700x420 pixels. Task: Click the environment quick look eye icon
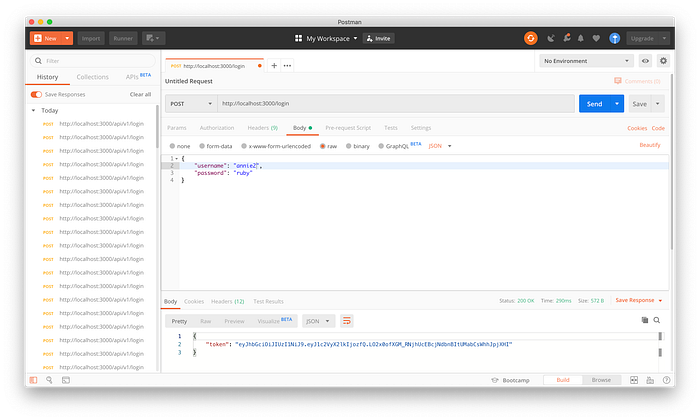click(x=645, y=61)
